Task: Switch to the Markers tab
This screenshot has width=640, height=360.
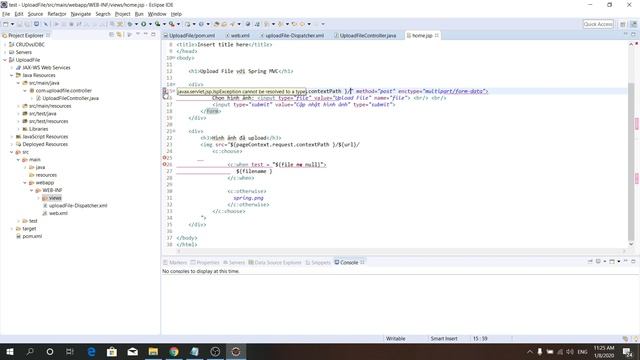Action: [x=175, y=262]
